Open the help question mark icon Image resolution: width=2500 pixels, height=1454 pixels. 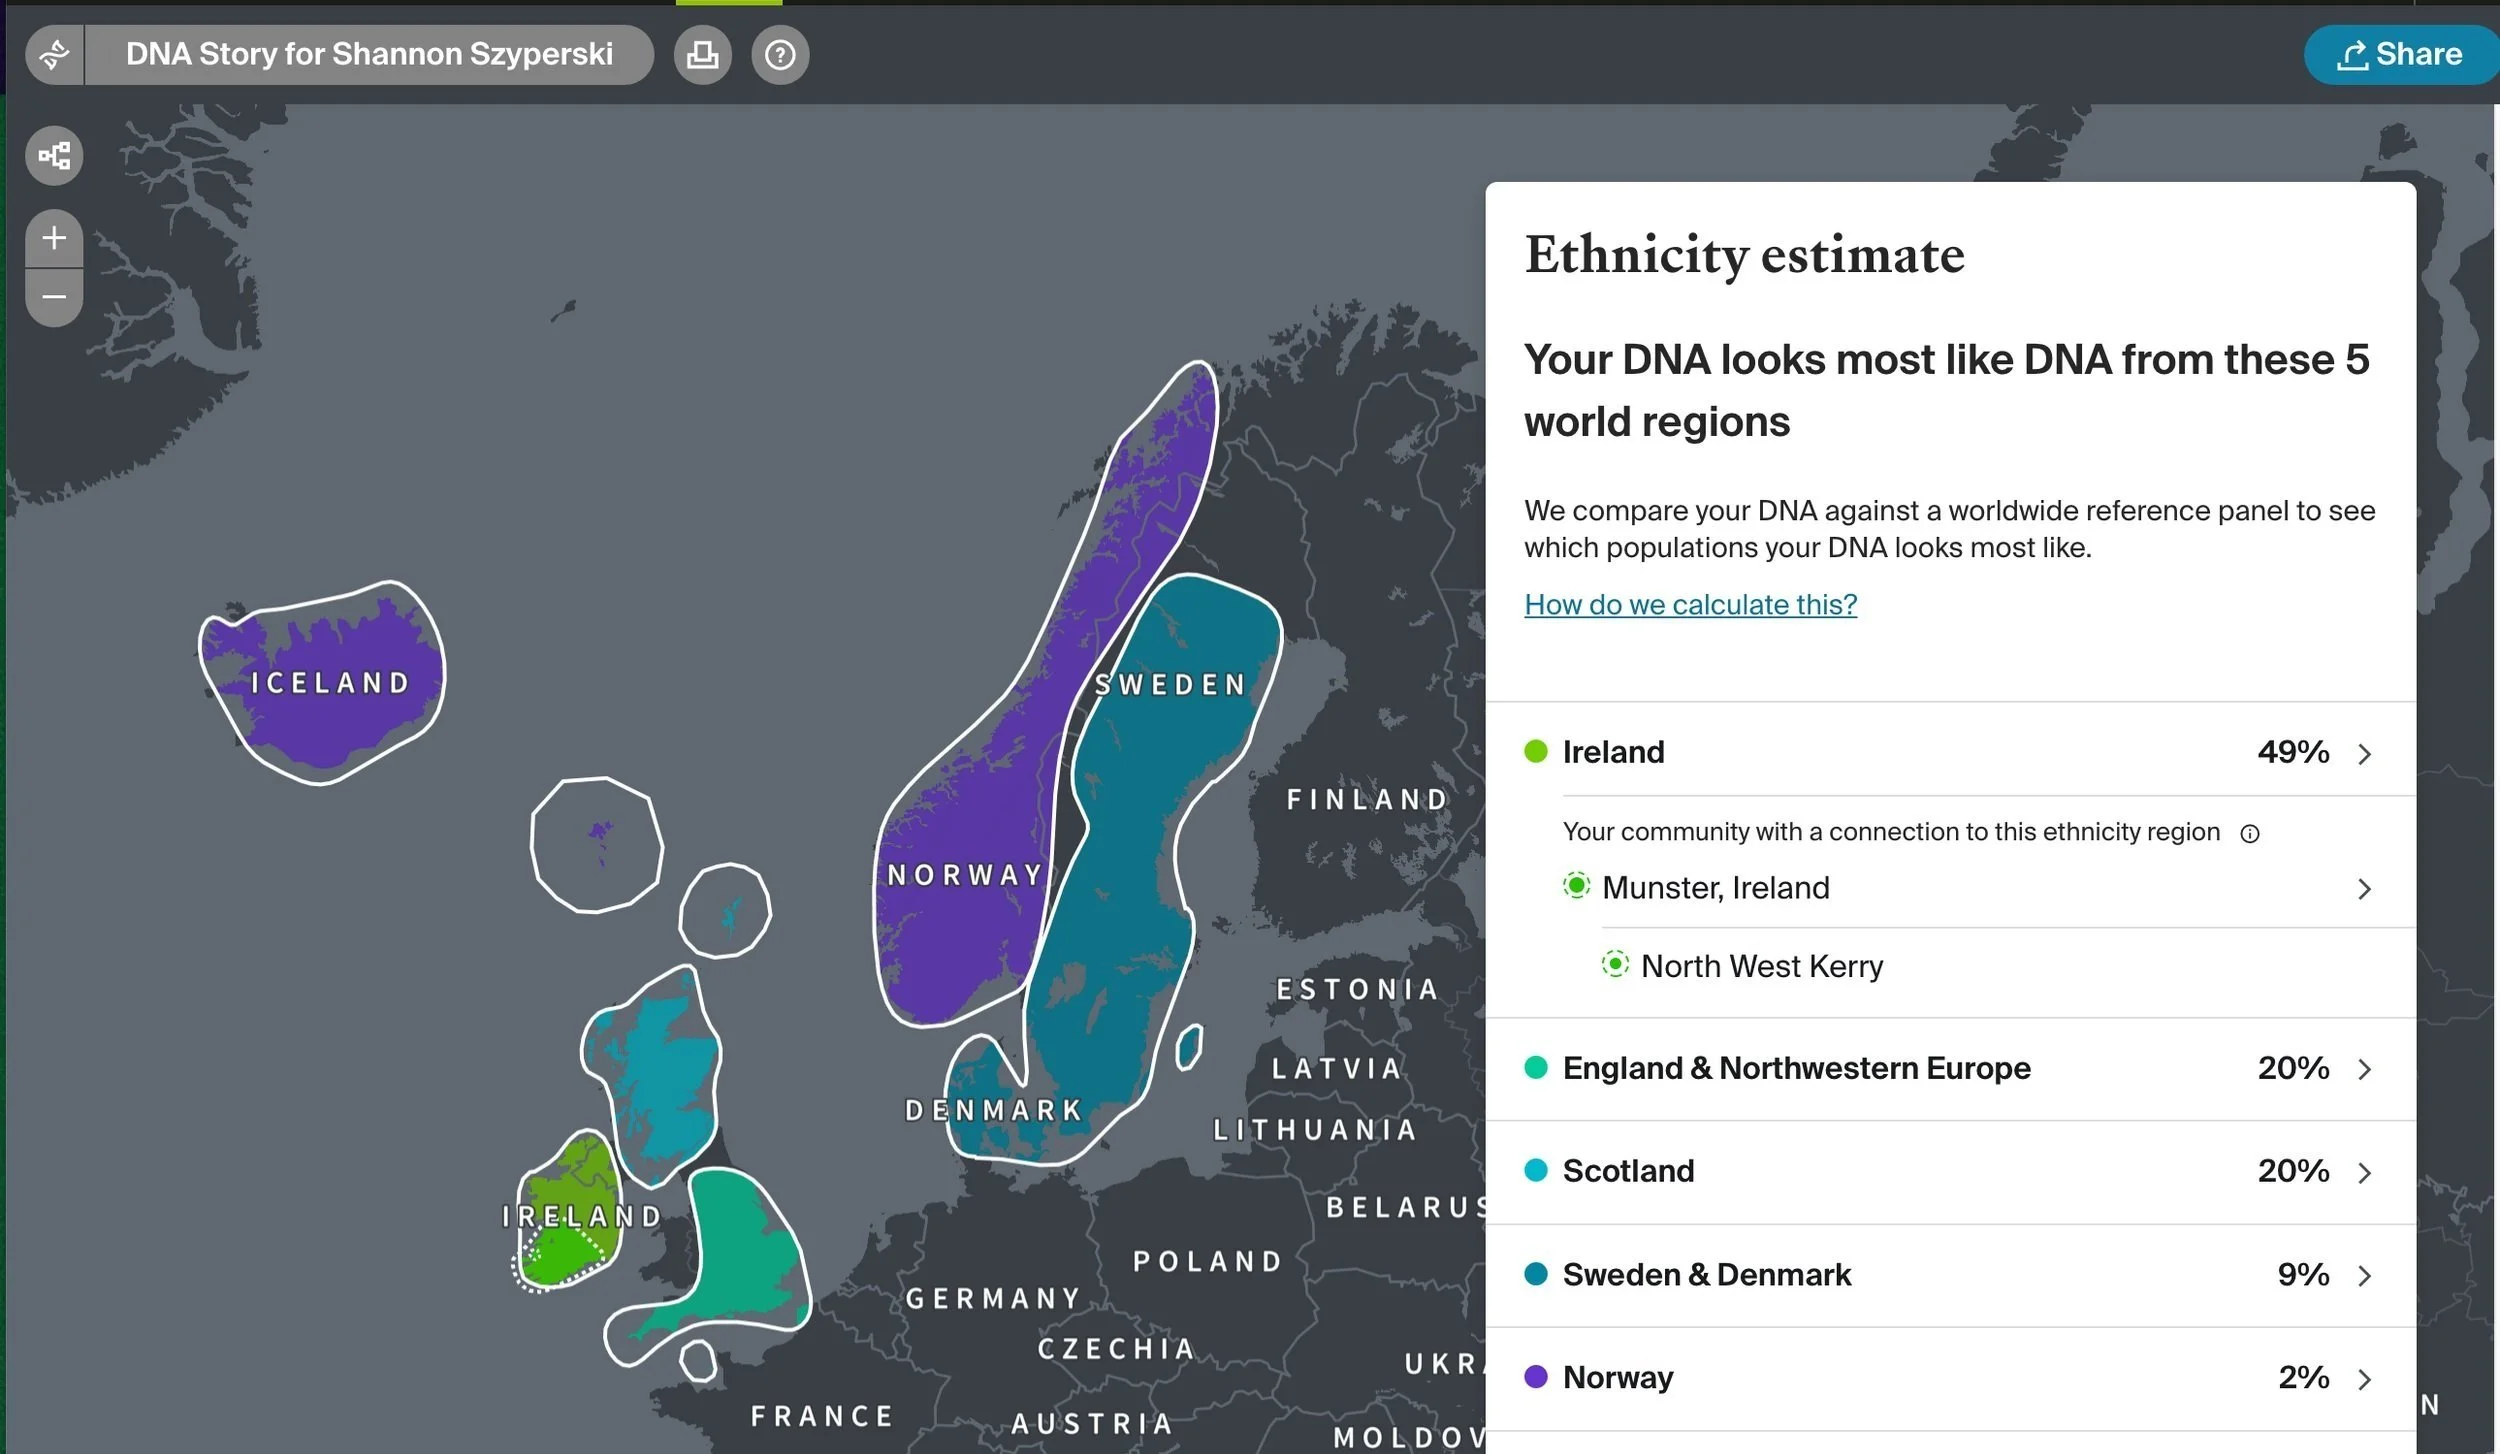780,54
